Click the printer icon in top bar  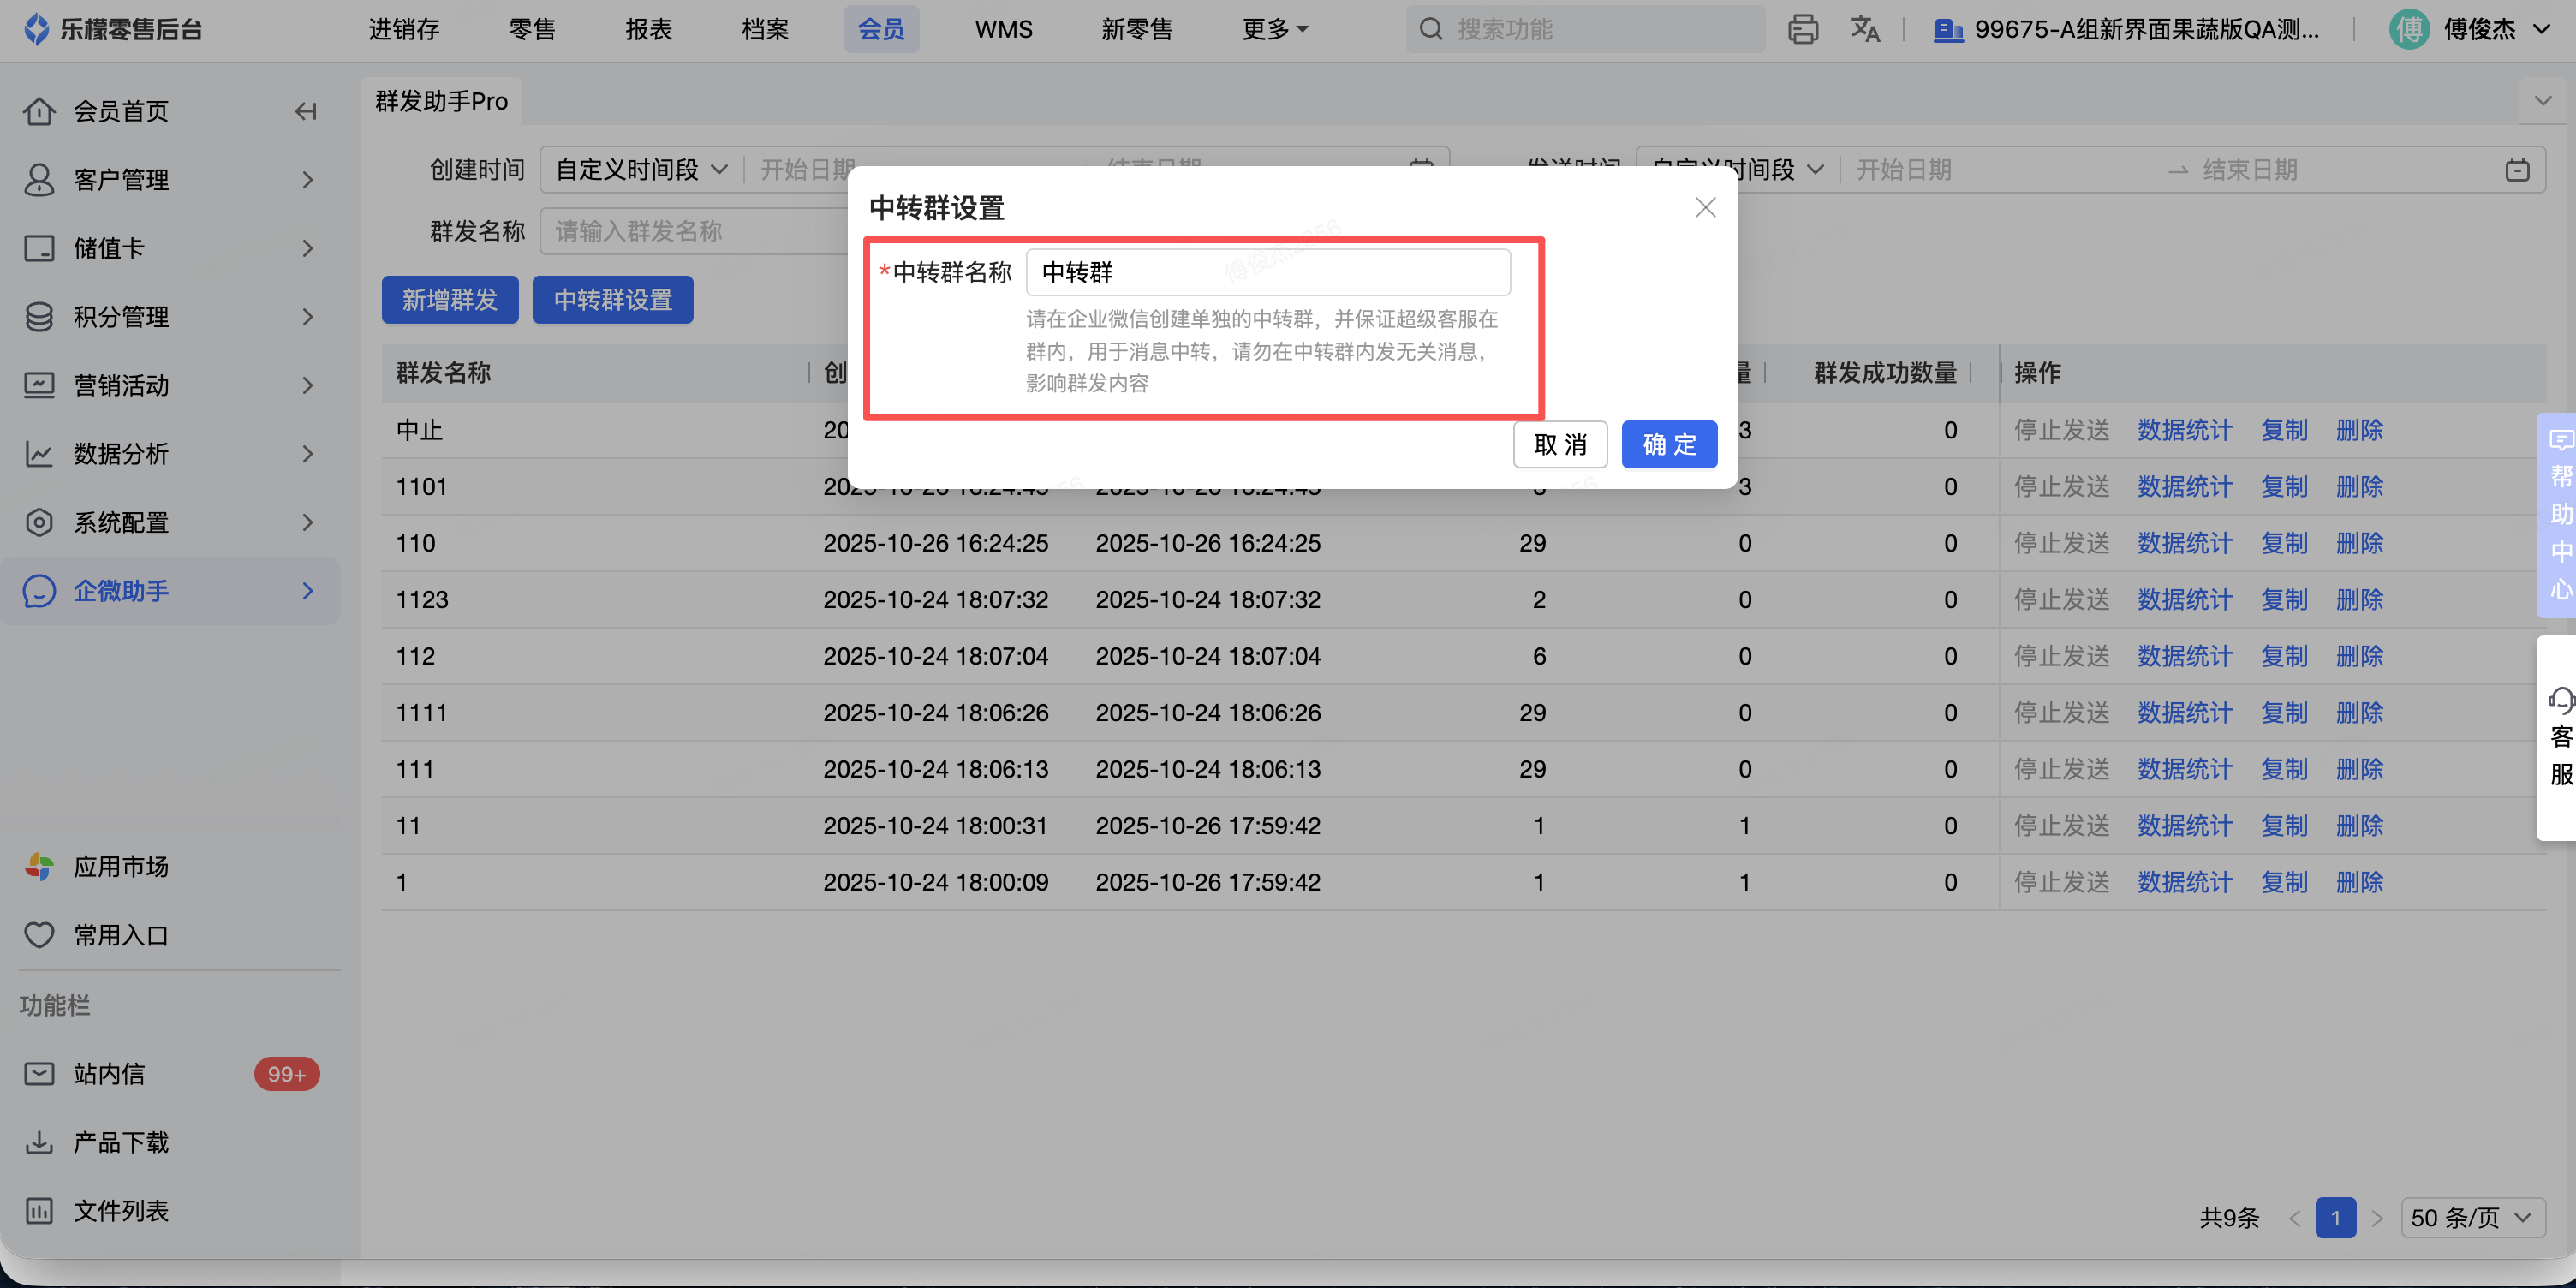click(x=1802, y=29)
